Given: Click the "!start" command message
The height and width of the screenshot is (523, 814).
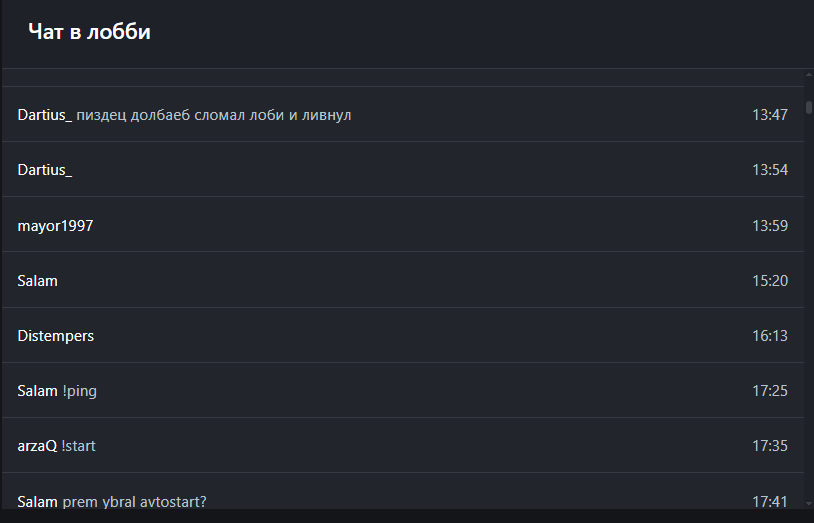Looking at the screenshot, I should 78,446.
